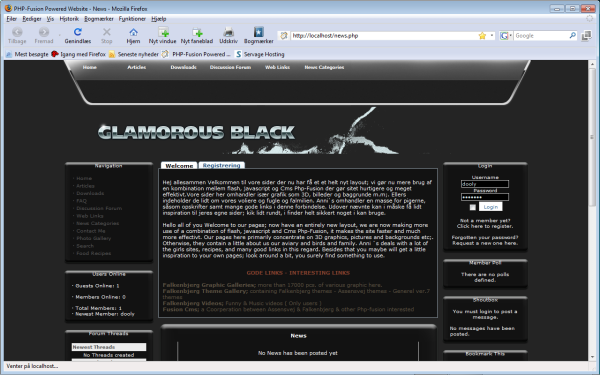Open Nyt vindue new window icon

point(163,32)
